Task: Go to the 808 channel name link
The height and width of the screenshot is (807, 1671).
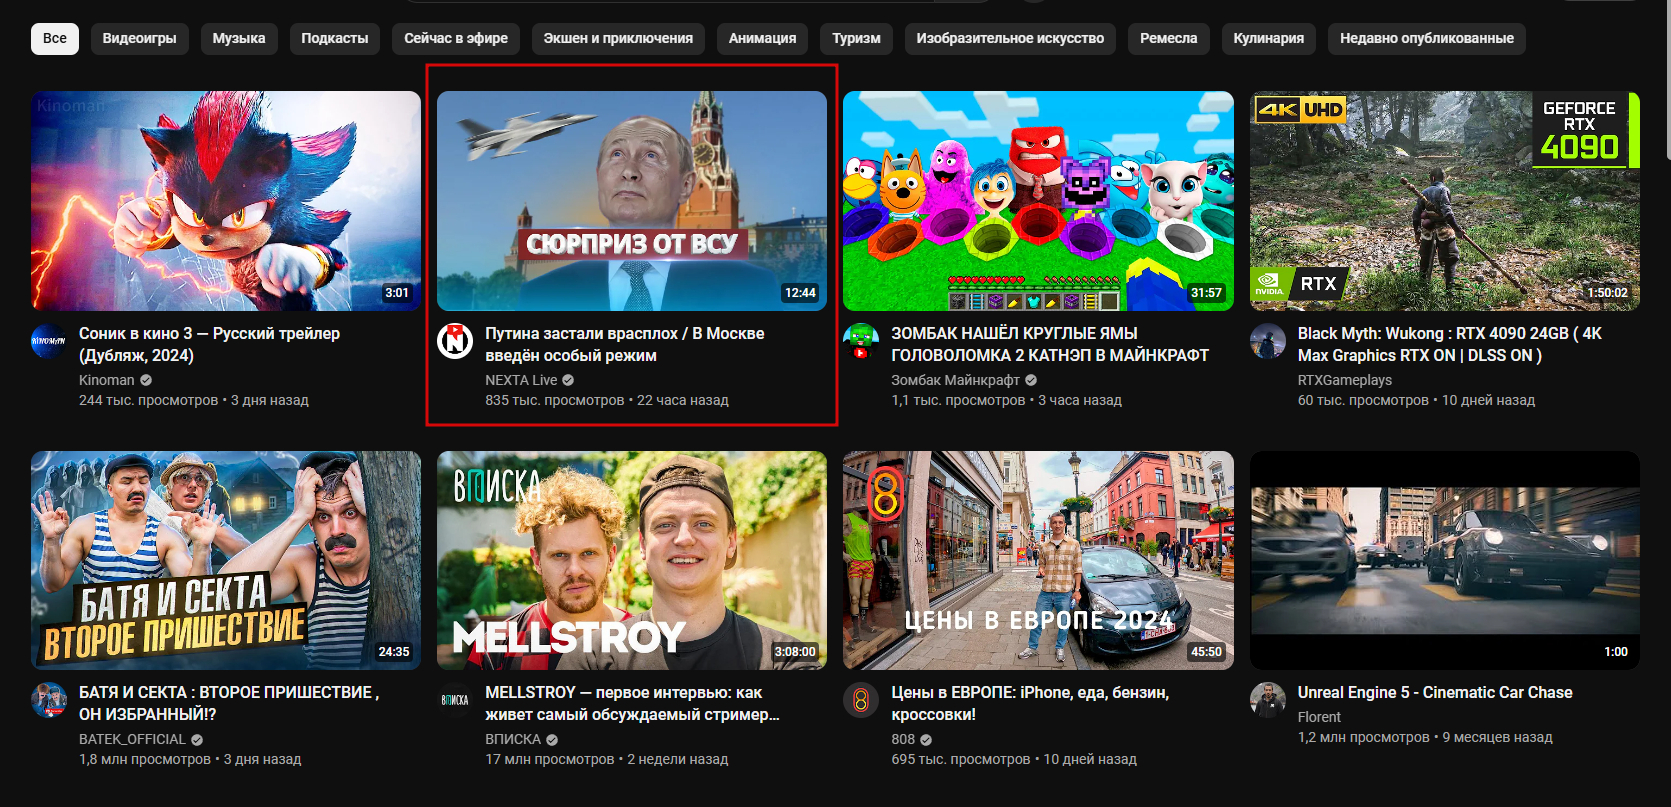Action: pos(903,739)
